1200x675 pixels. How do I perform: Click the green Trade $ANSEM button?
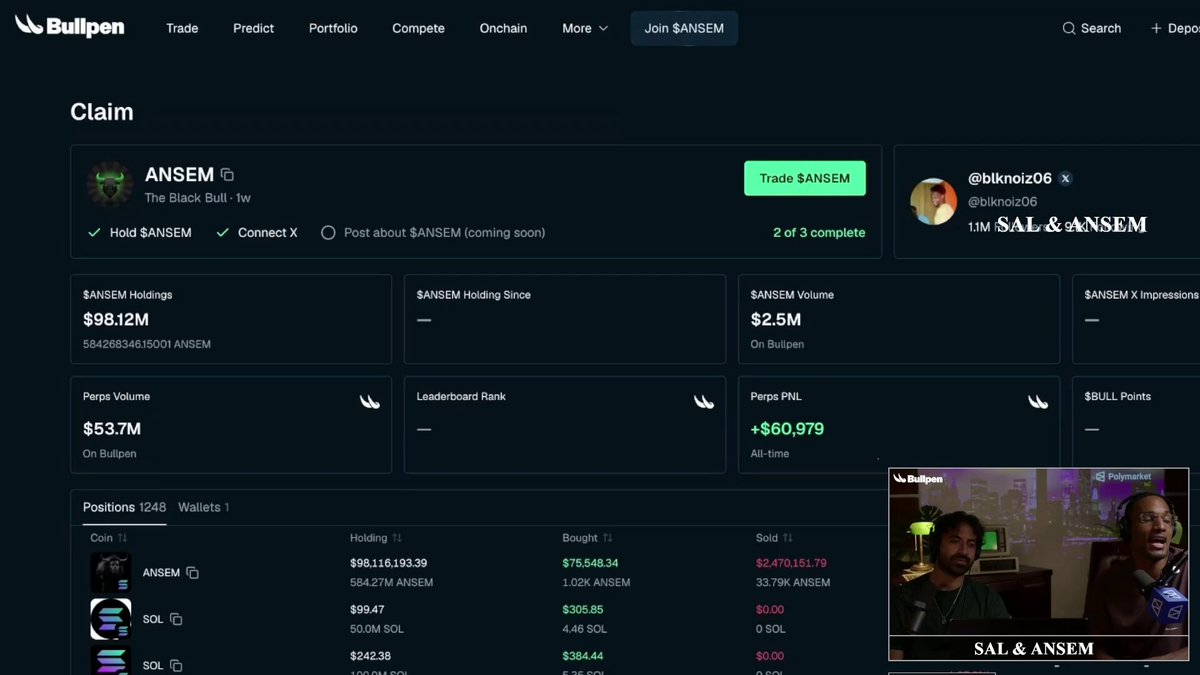805,178
